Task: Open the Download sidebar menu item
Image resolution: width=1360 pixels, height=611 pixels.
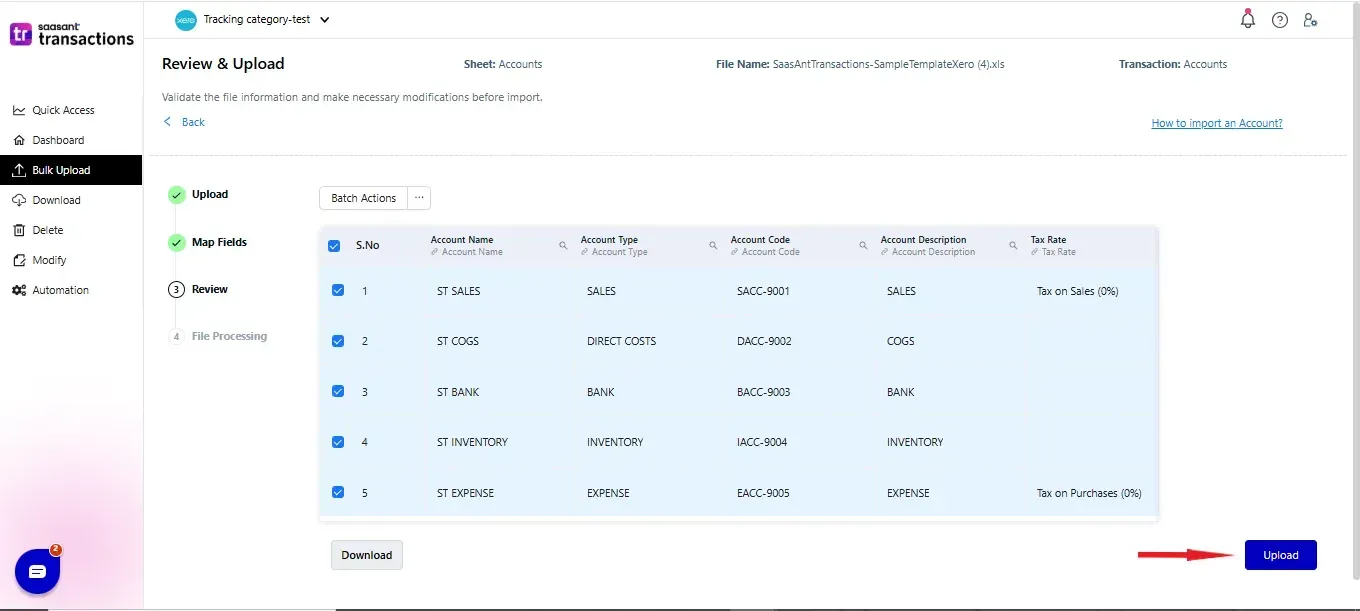Action: (x=70, y=200)
